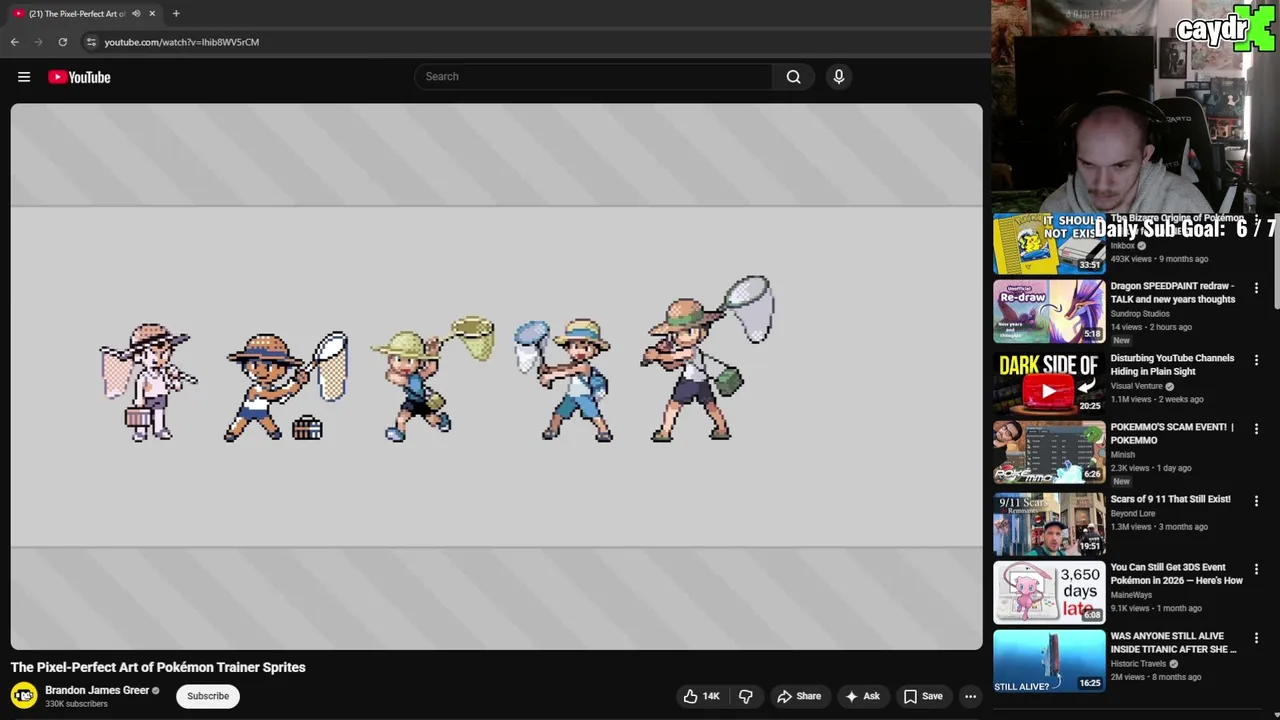Close The Pixel-Perfect Art browser tab
This screenshot has height=720, width=1280.
(x=152, y=13)
